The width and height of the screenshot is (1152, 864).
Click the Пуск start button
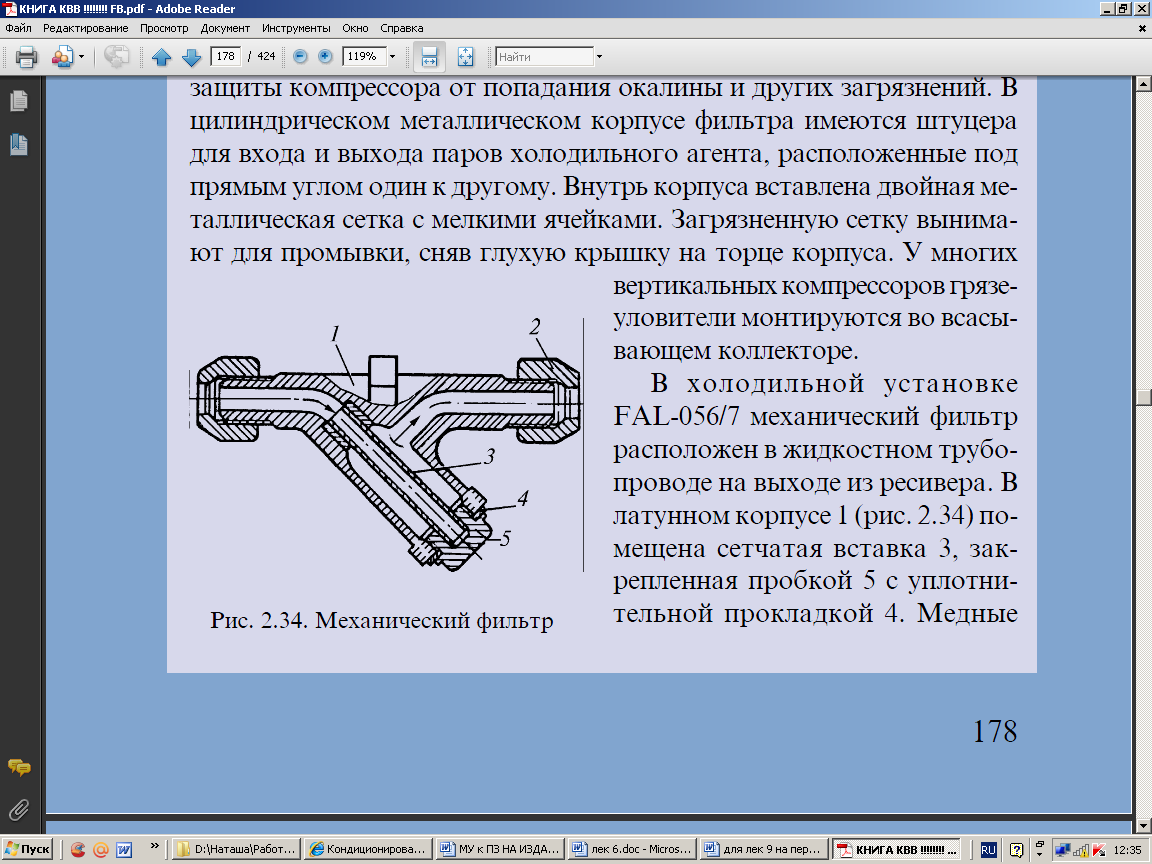point(27,849)
